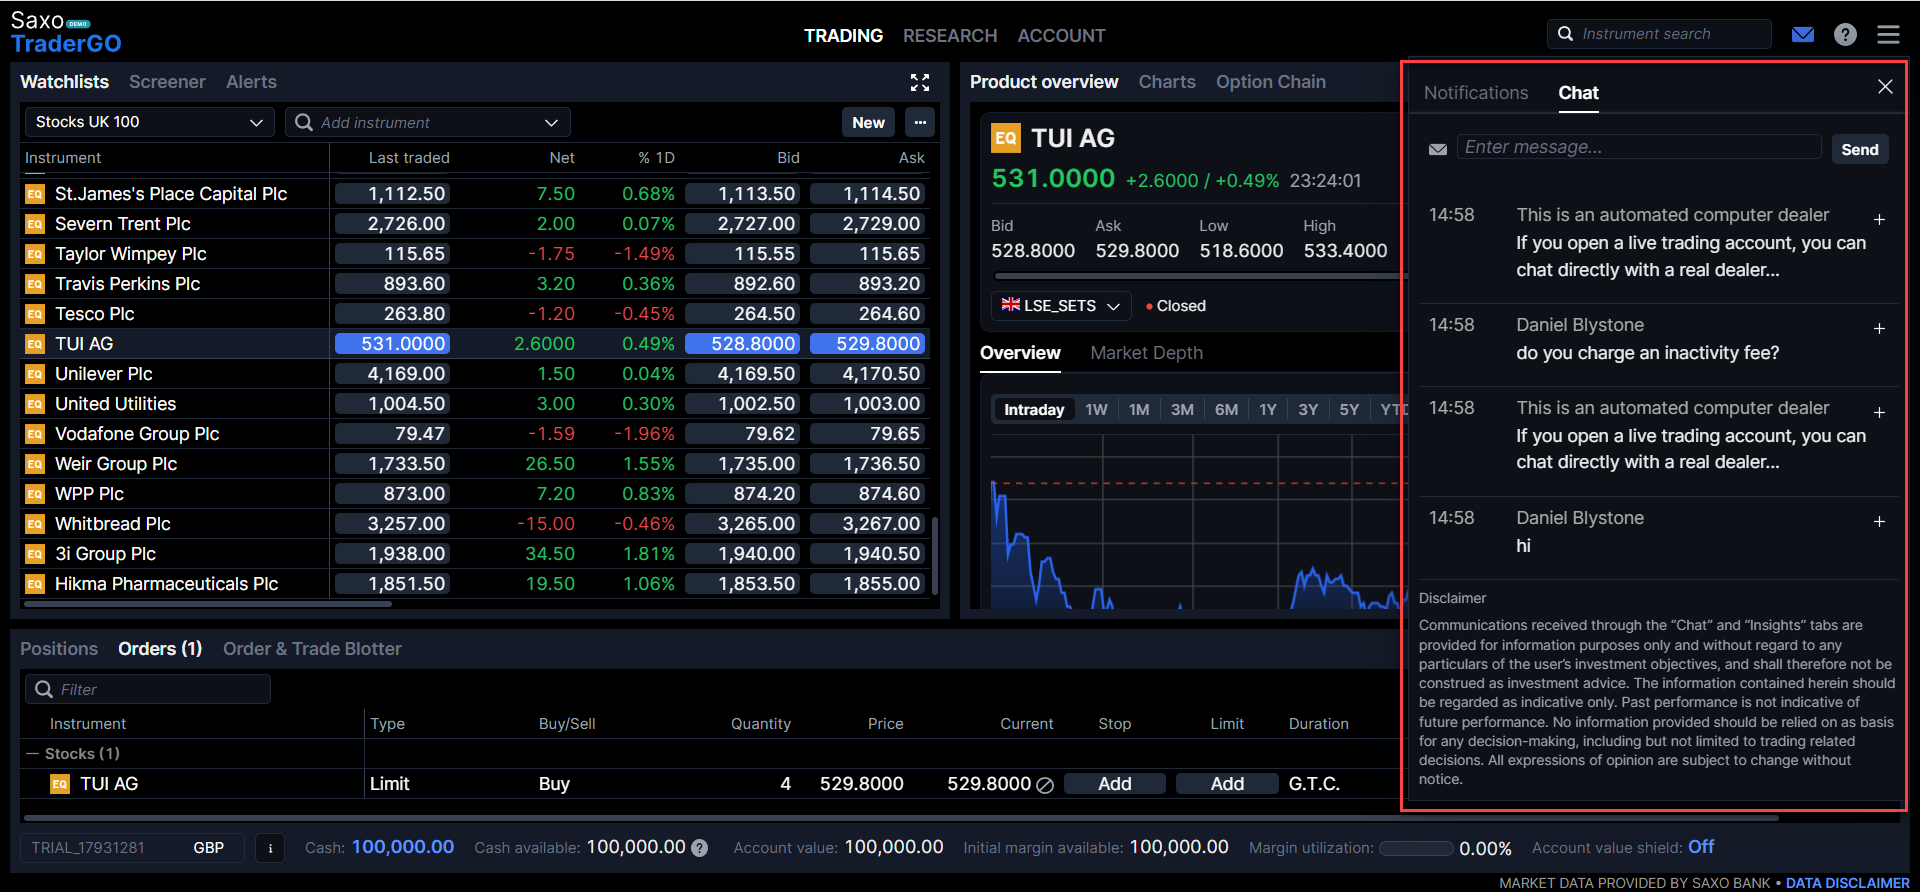Sort watchlist by the % 1D column

click(x=657, y=158)
